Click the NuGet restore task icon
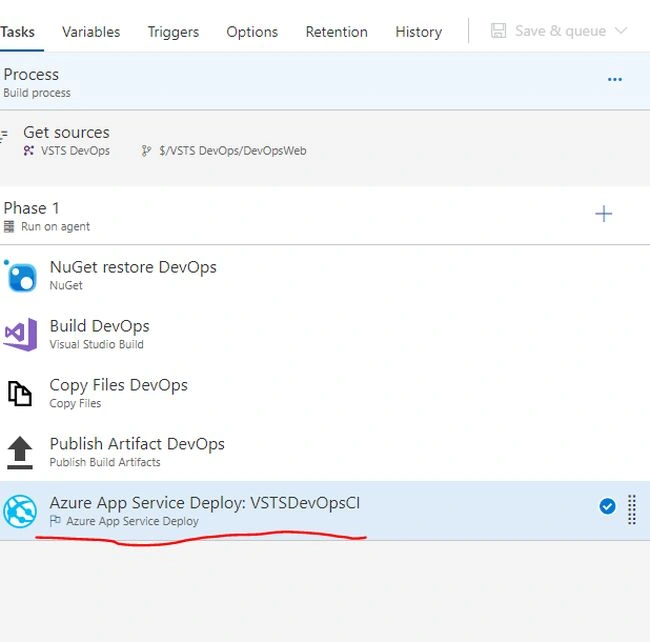Image resolution: width=650 pixels, height=642 pixels. tap(21, 276)
